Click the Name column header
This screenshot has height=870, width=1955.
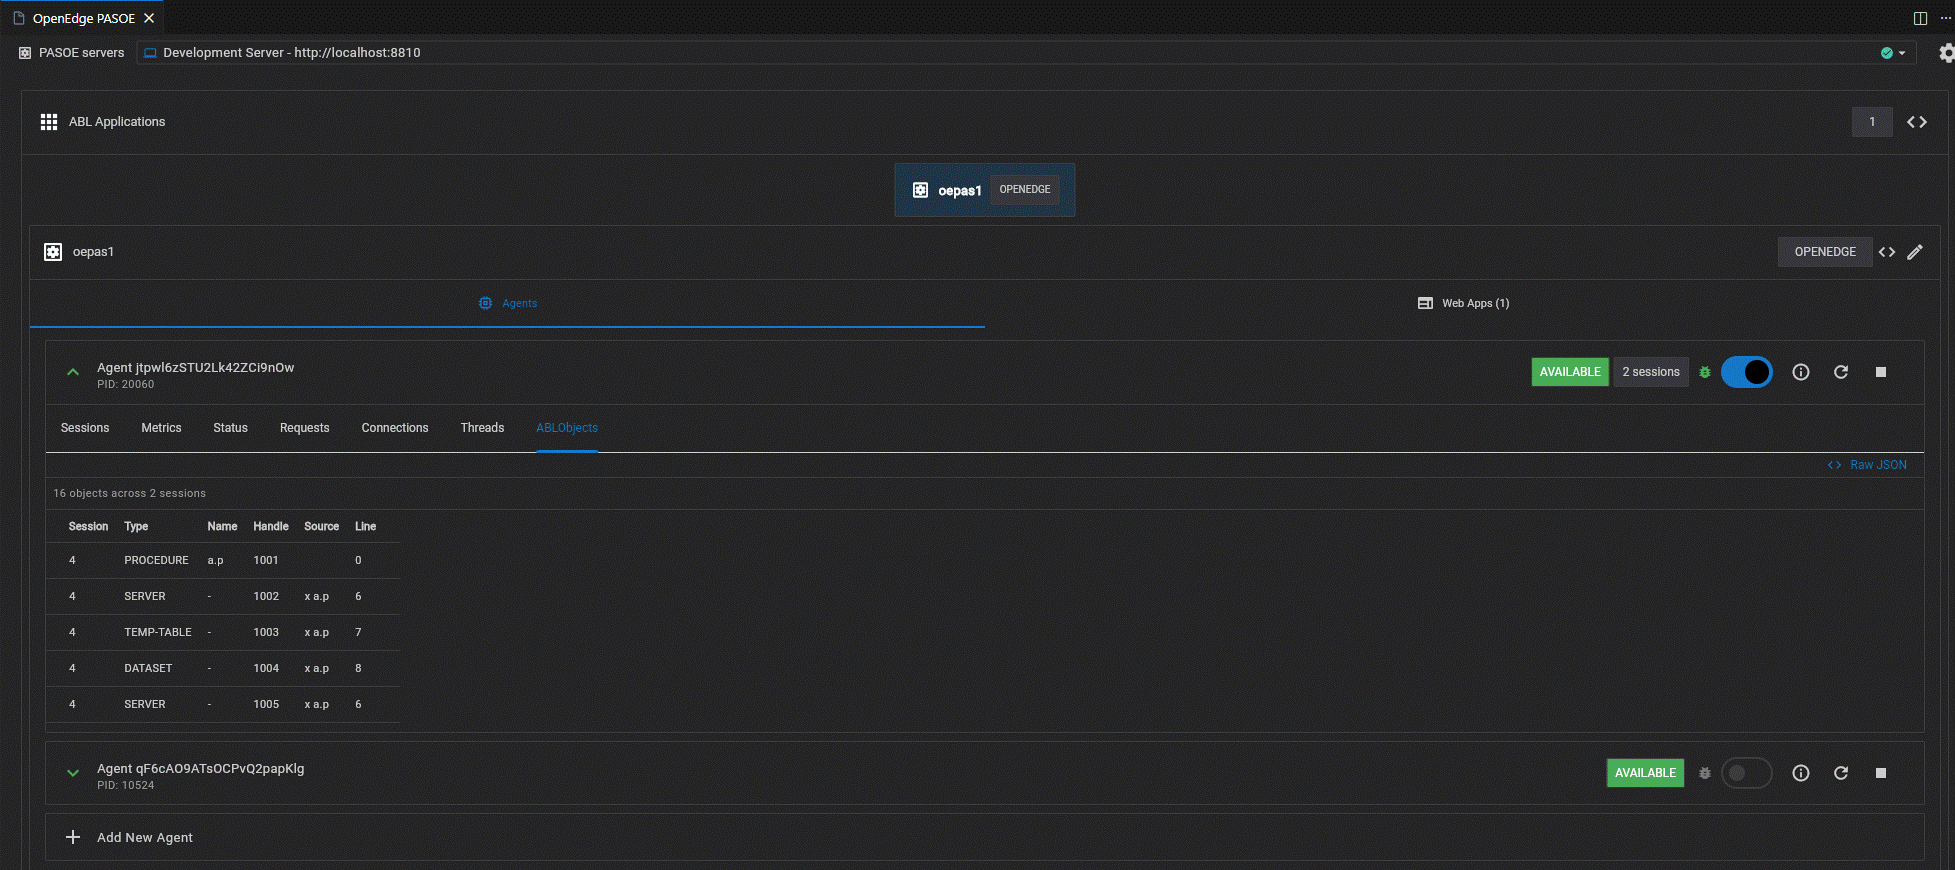point(222,526)
